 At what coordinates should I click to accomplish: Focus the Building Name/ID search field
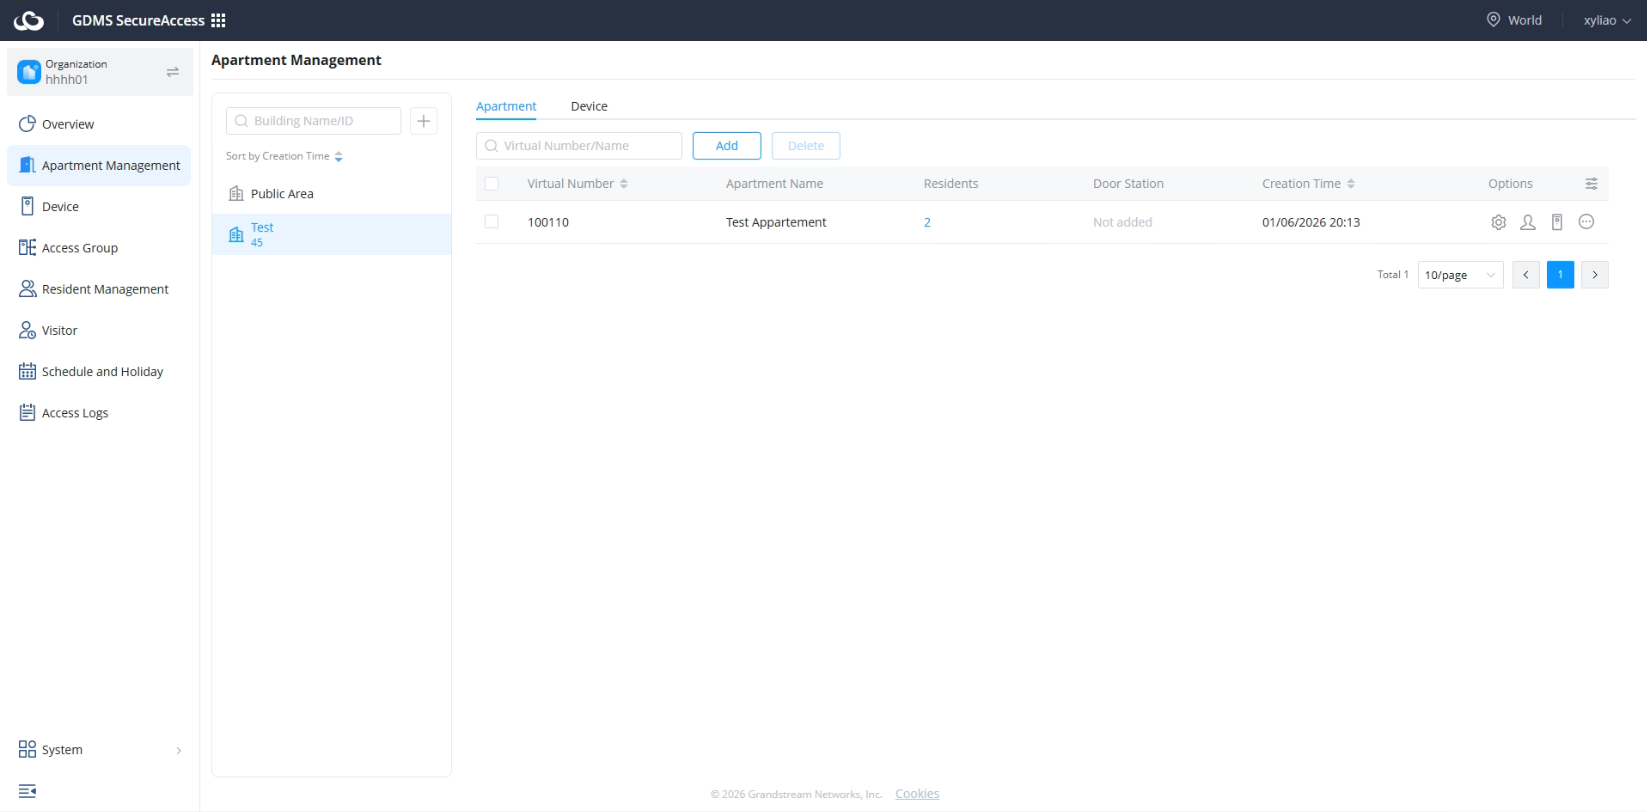tap(313, 121)
